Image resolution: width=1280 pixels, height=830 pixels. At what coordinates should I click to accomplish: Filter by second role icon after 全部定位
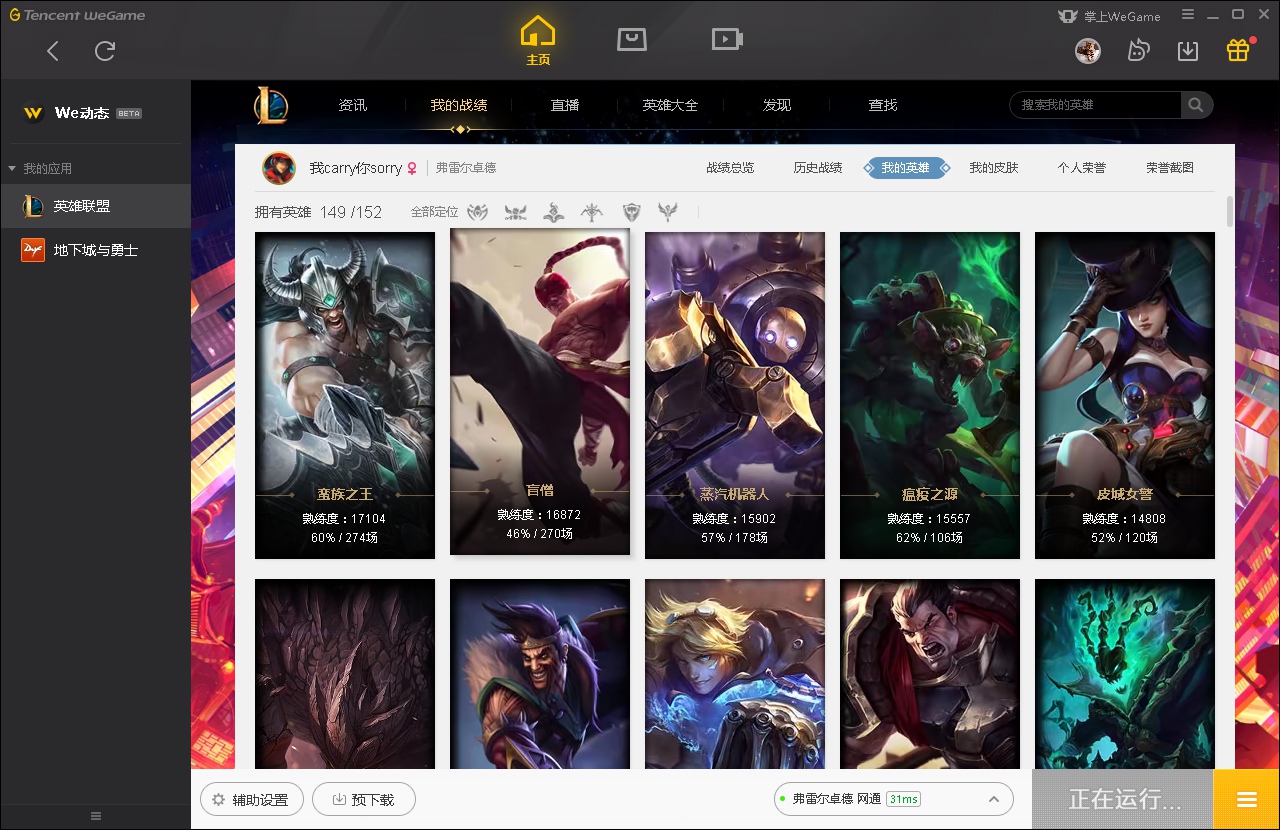click(516, 212)
